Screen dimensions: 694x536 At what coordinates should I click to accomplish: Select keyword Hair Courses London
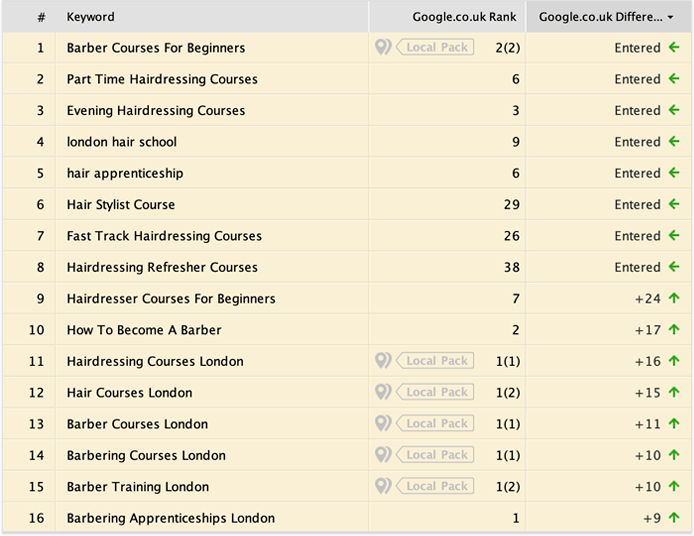coord(129,393)
